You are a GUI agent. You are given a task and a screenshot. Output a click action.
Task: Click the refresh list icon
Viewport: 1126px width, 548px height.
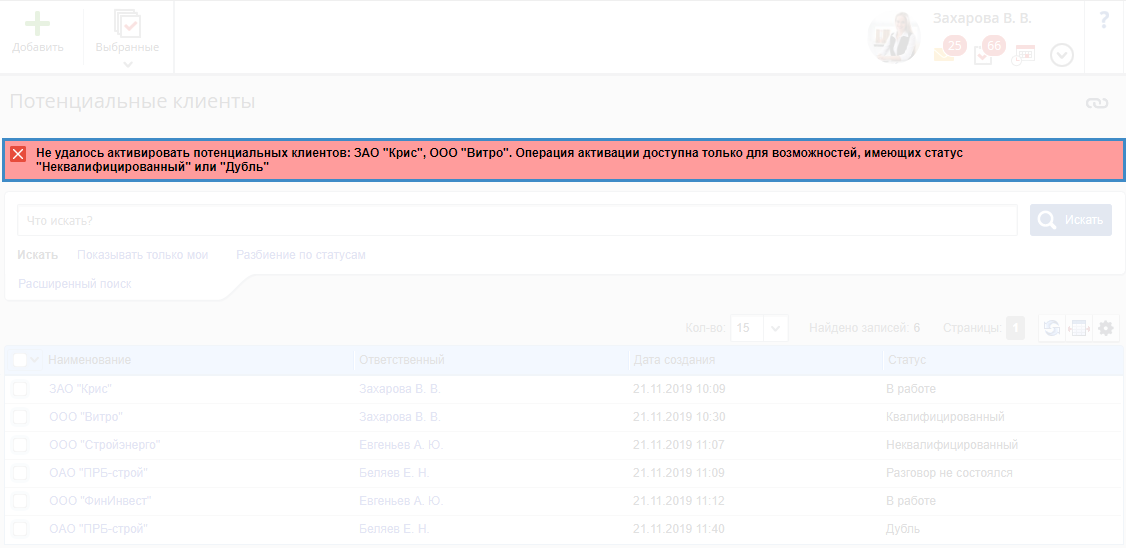1052,328
